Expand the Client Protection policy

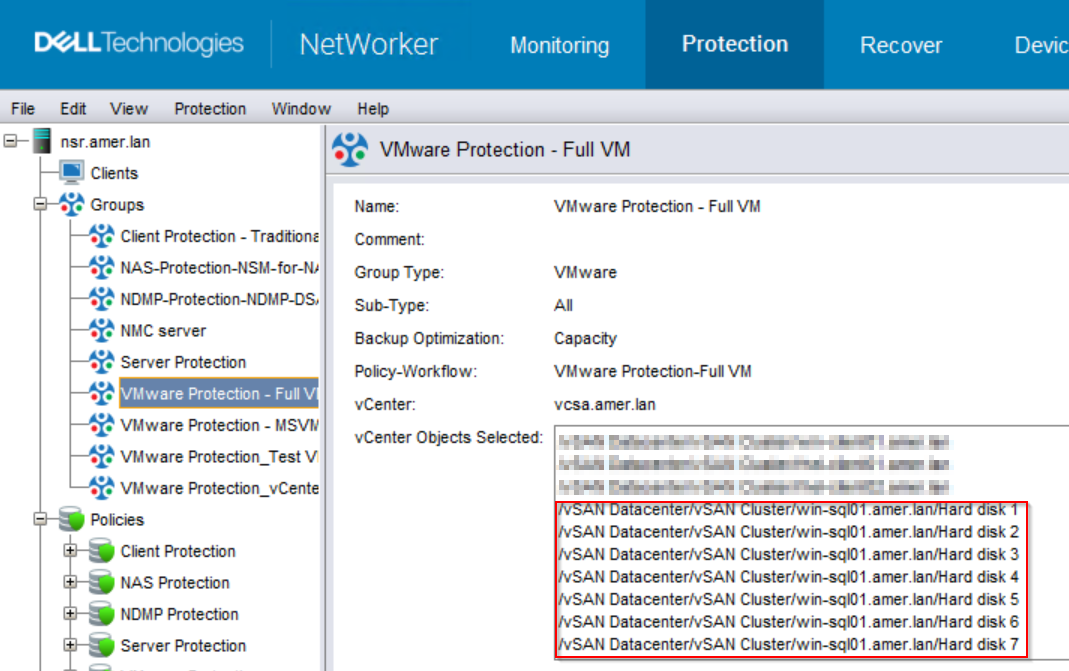click(70, 550)
